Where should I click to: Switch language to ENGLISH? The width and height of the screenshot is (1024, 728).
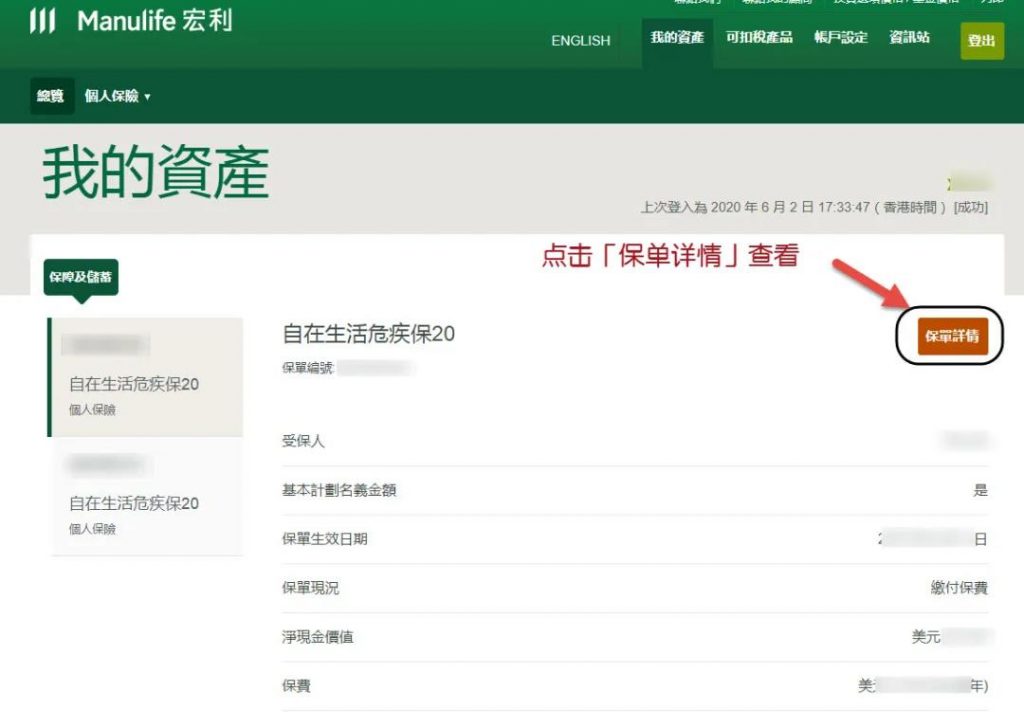pyautogui.click(x=581, y=40)
